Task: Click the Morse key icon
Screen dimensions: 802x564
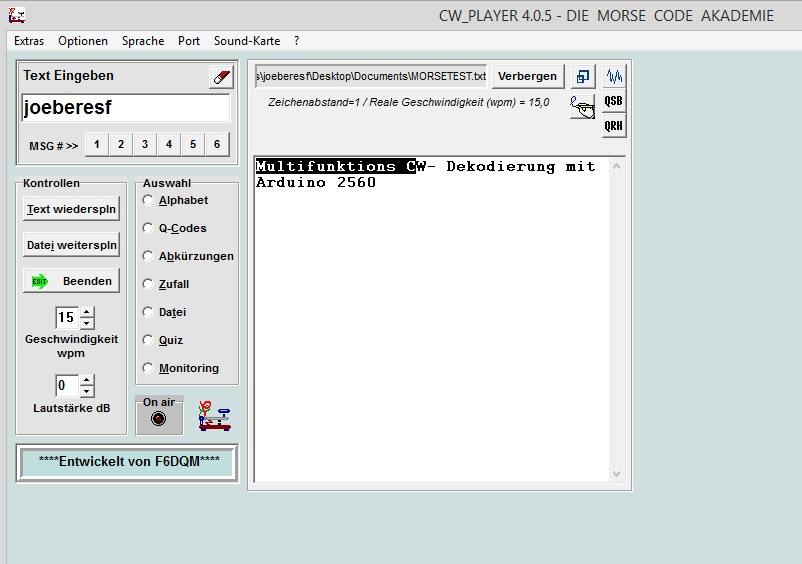Action: coord(214,416)
